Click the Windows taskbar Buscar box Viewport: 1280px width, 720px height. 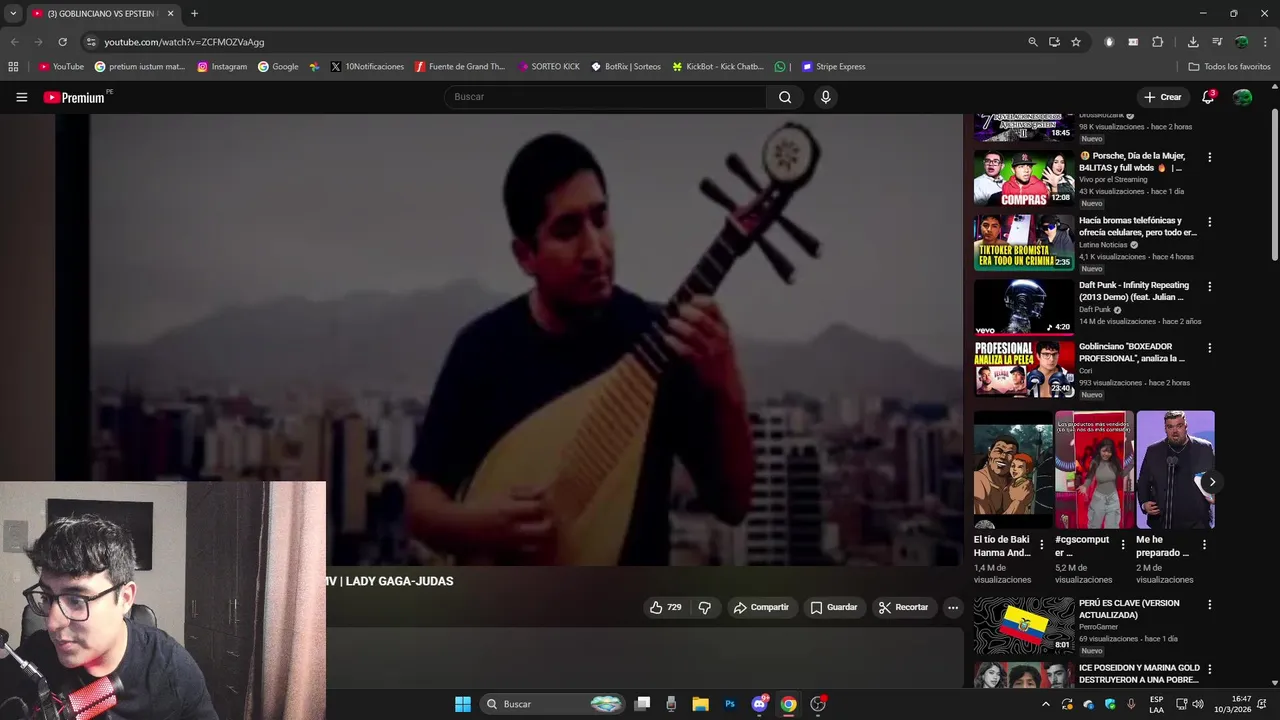553,704
